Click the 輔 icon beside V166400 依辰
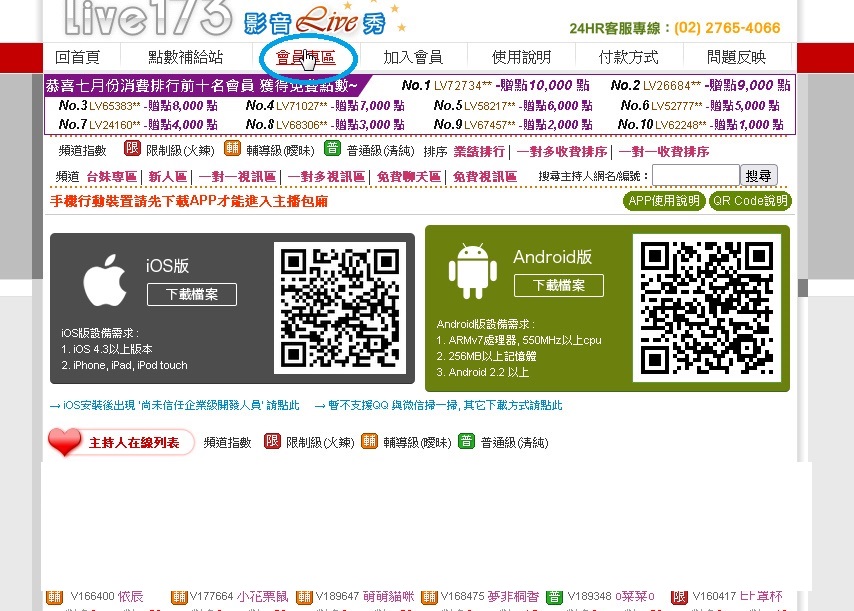Screen dimensions: 854x611 click(x=54, y=597)
